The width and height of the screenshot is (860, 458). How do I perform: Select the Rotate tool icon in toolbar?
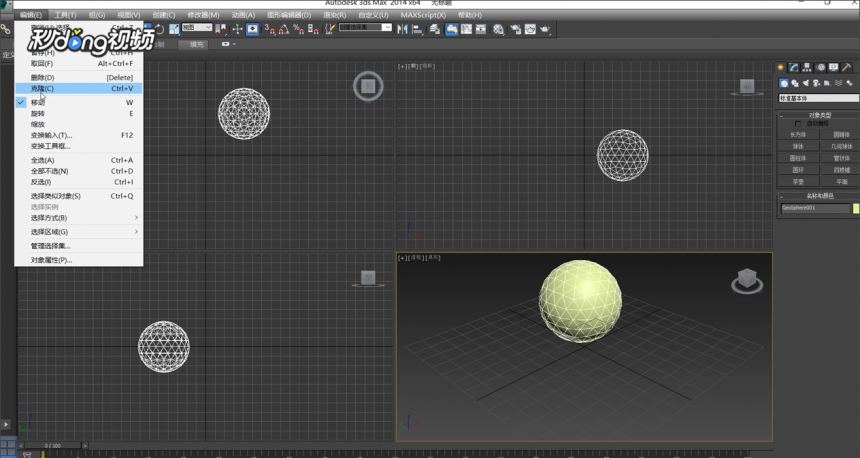click(159, 29)
